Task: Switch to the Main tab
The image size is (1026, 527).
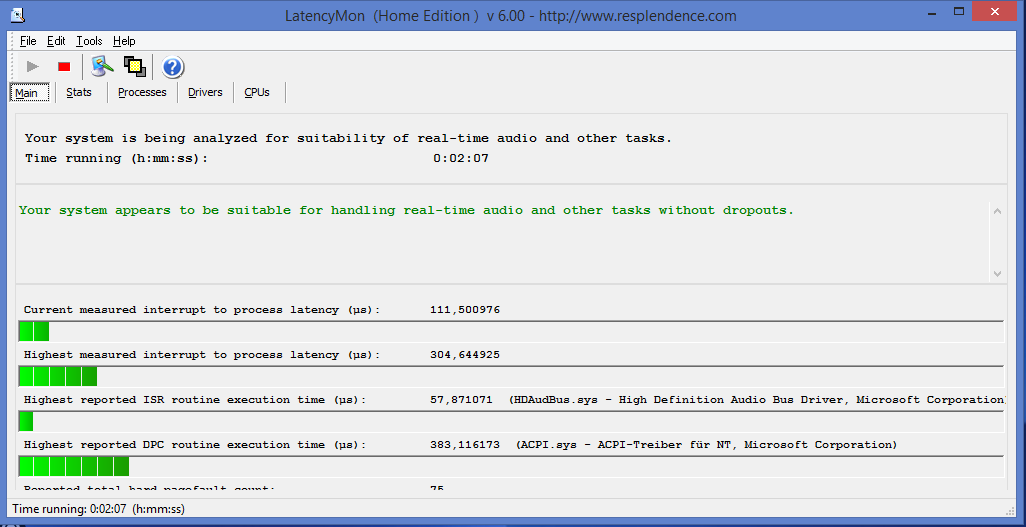Action: [x=29, y=93]
